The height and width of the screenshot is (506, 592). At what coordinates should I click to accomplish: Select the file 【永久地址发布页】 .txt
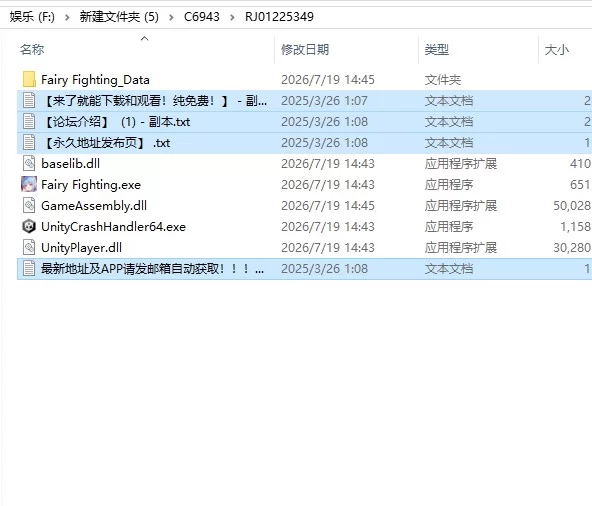[106, 143]
